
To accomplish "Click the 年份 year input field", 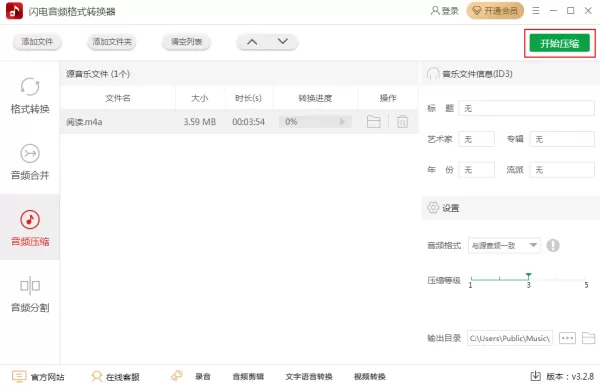I will click(476, 170).
